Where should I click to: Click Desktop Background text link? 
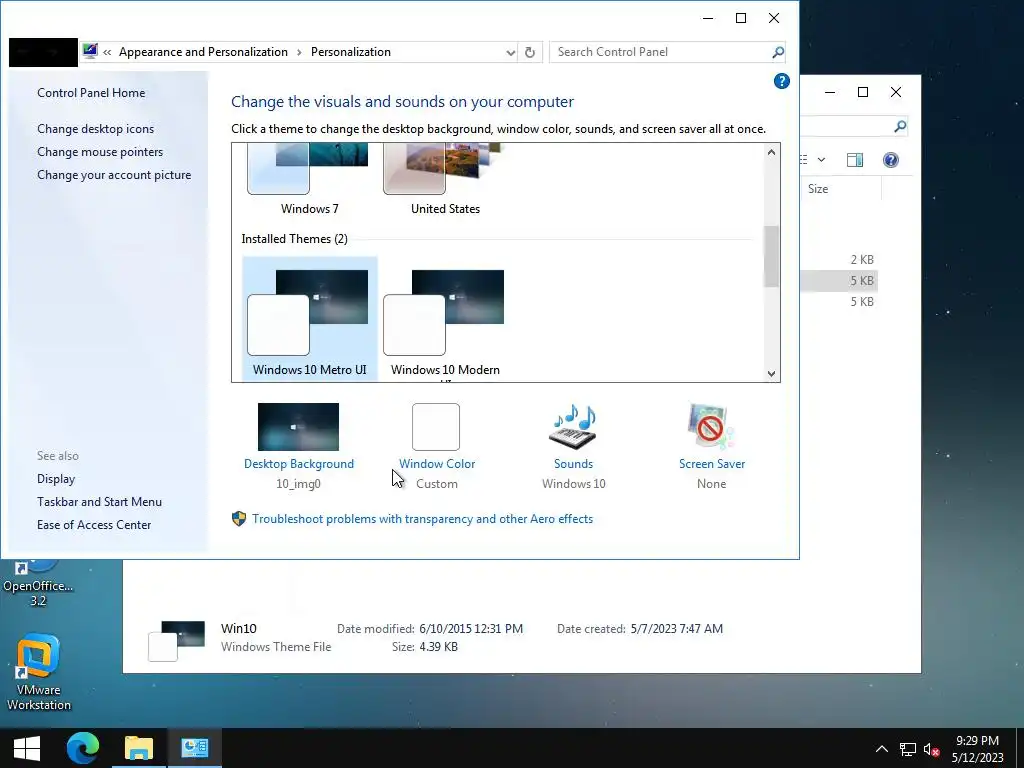point(298,464)
